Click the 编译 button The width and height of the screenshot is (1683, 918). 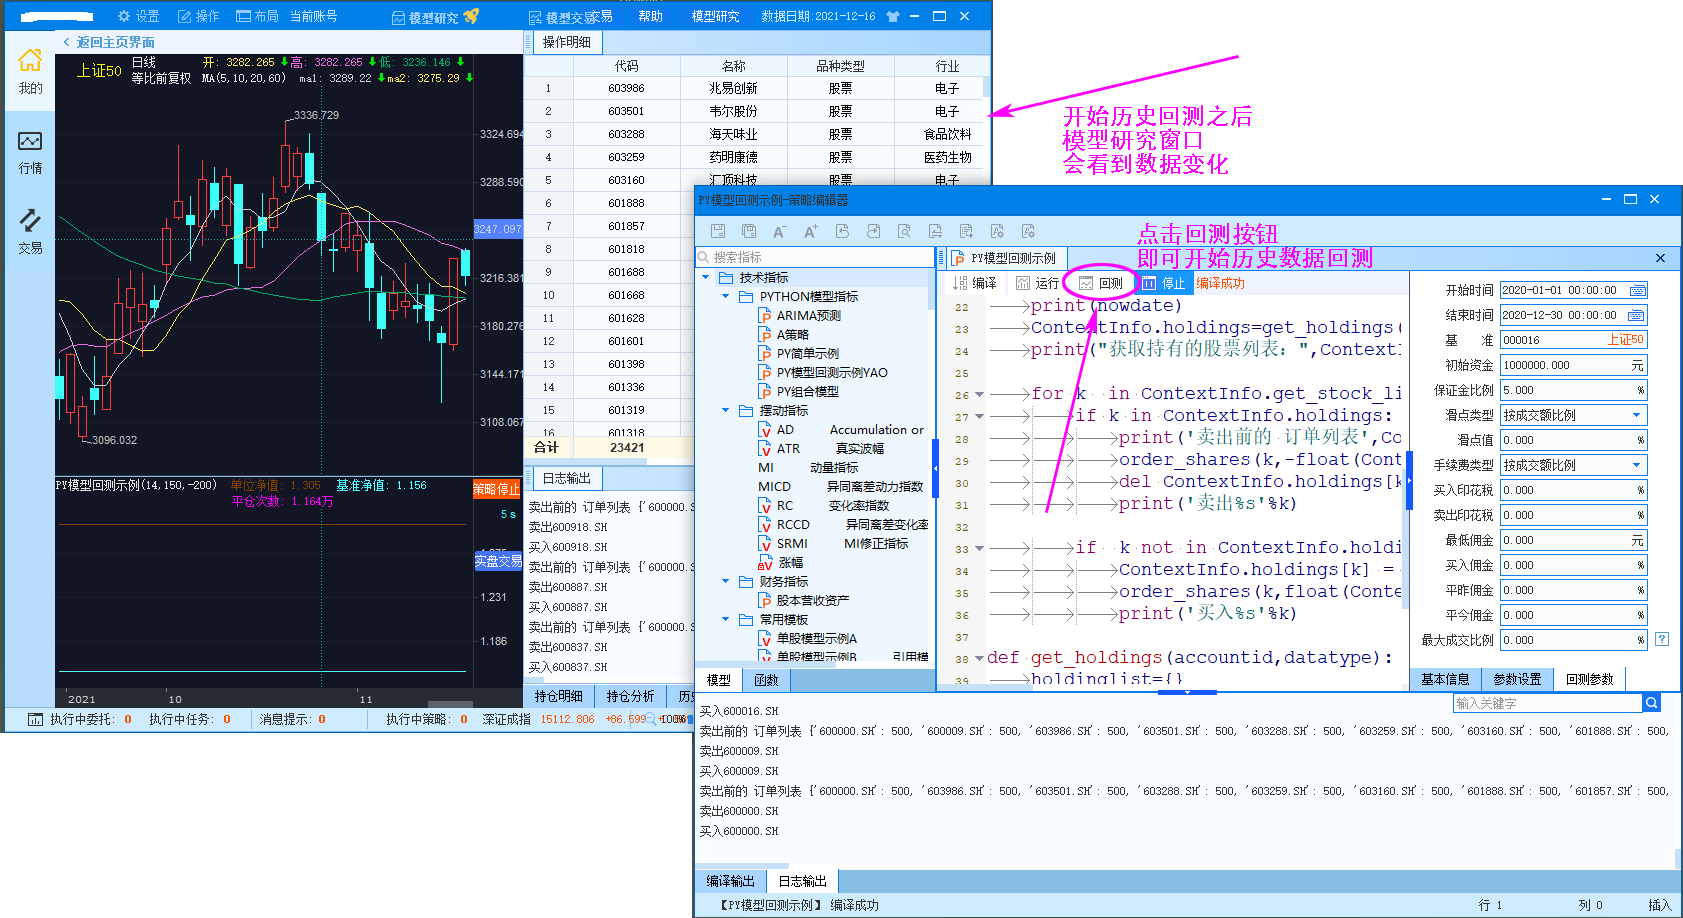coord(975,283)
